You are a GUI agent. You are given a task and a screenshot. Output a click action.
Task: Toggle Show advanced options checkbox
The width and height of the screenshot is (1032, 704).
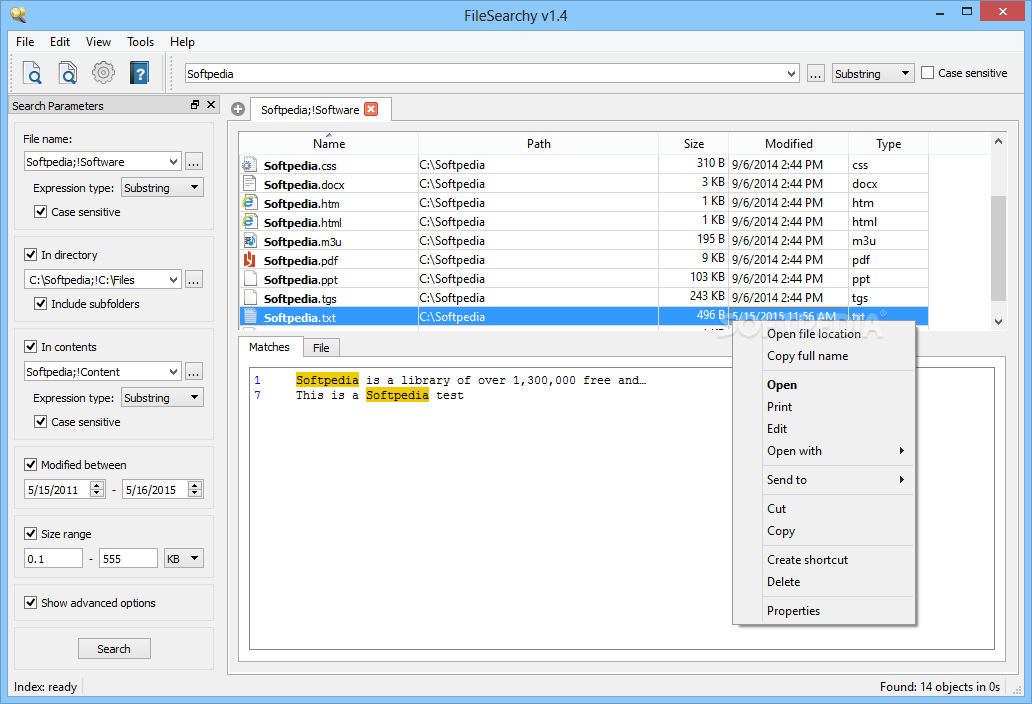pyautogui.click(x=30, y=603)
